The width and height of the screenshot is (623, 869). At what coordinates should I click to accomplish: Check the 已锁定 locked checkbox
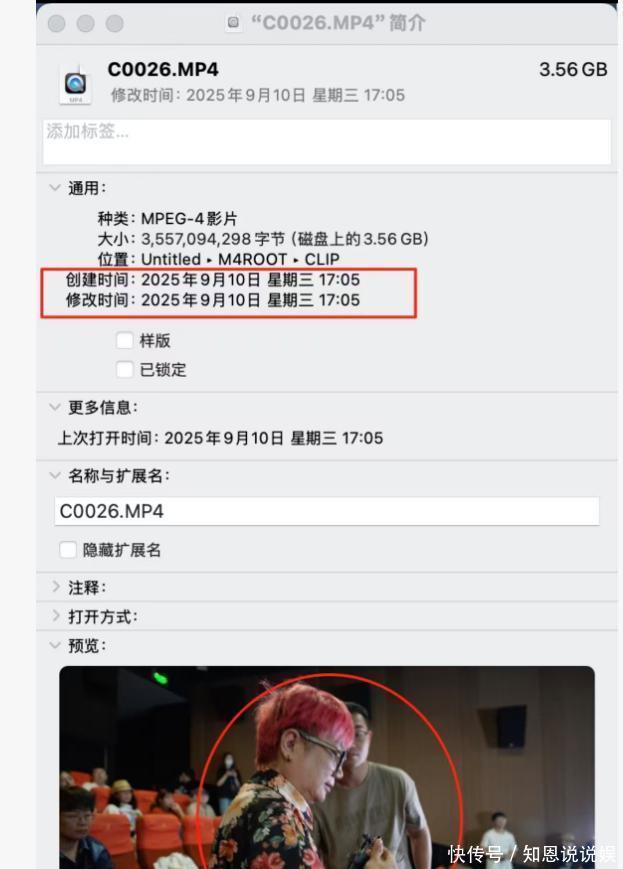click(125, 369)
